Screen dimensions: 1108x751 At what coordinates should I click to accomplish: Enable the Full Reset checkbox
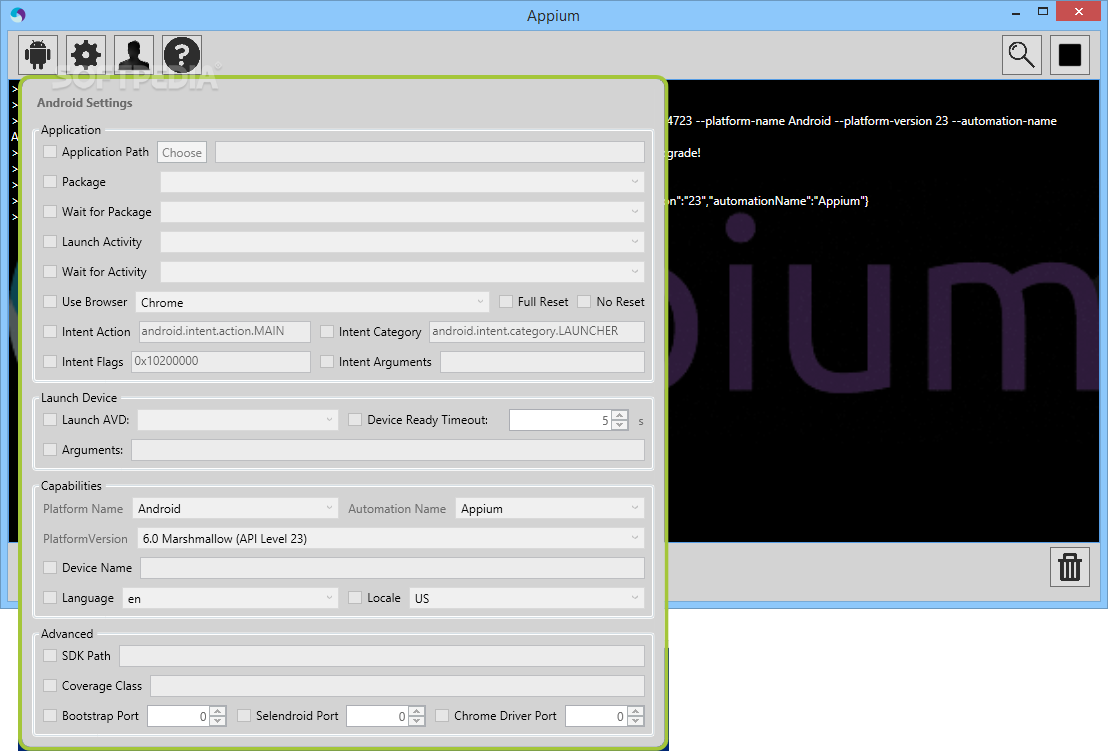pos(506,302)
